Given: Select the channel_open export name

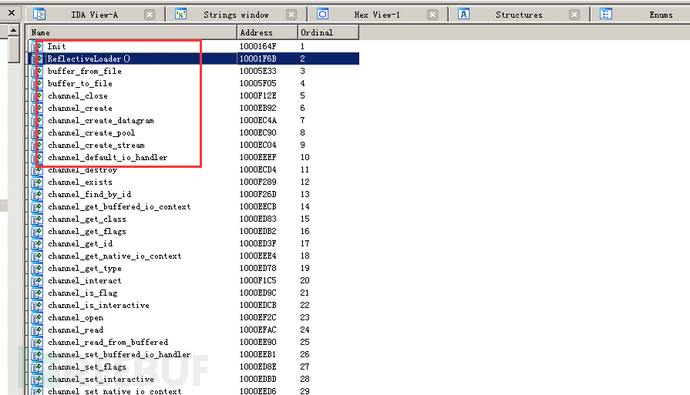Looking at the screenshot, I should [75, 317].
